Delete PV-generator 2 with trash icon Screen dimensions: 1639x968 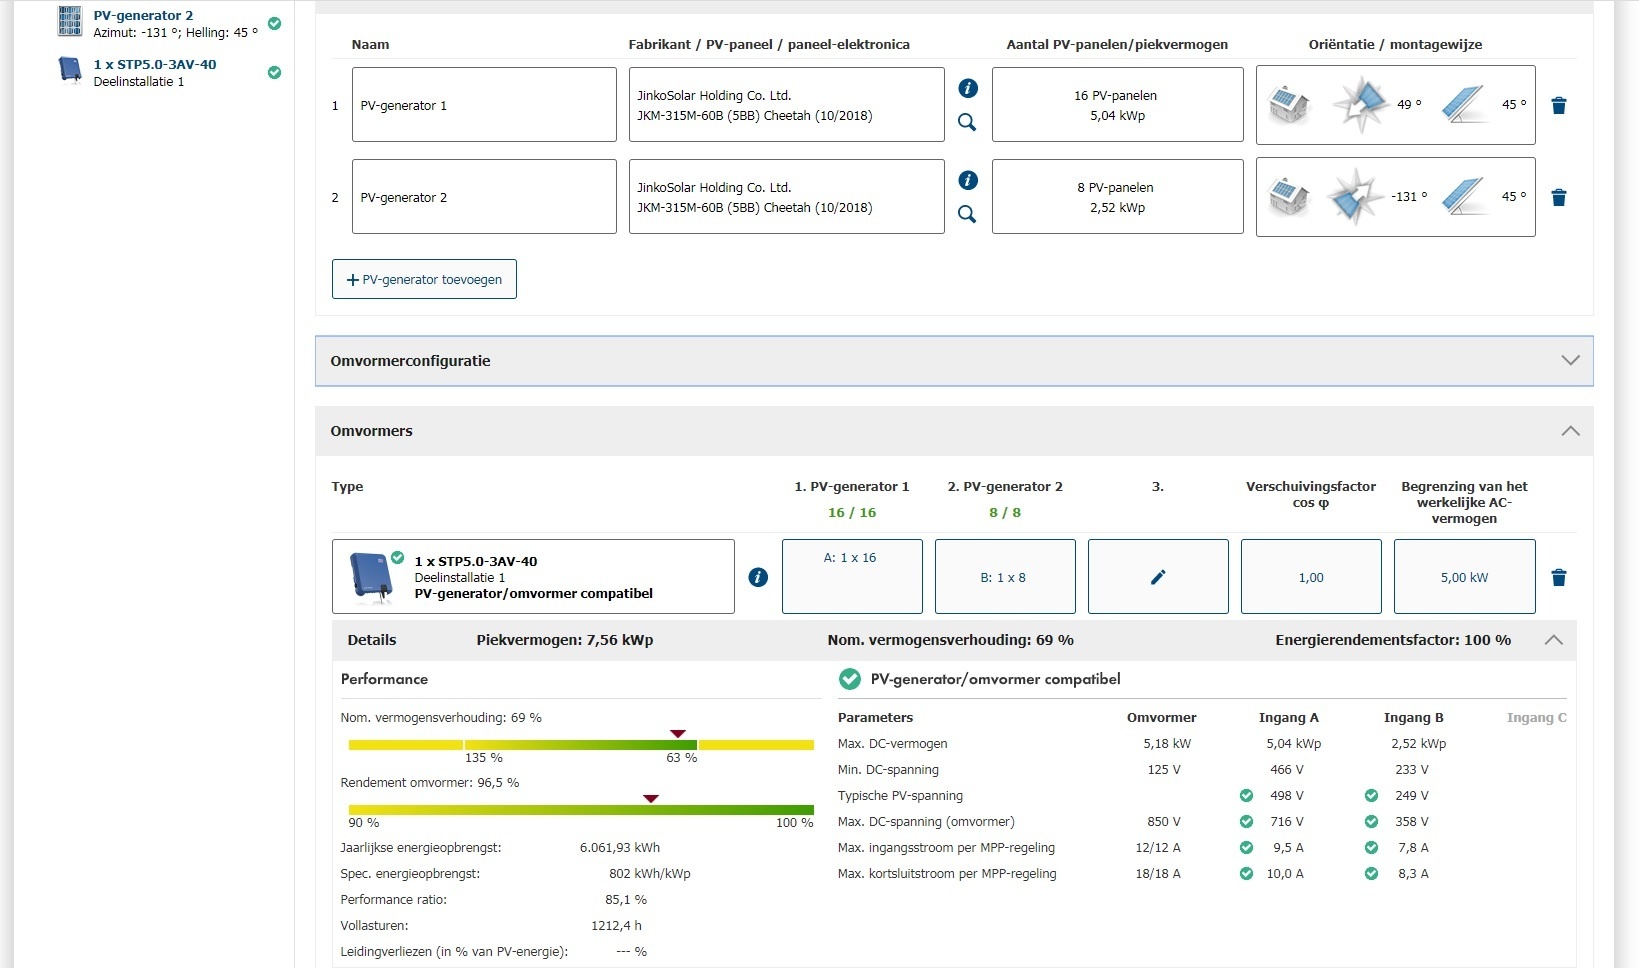[x=1558, y=198]
